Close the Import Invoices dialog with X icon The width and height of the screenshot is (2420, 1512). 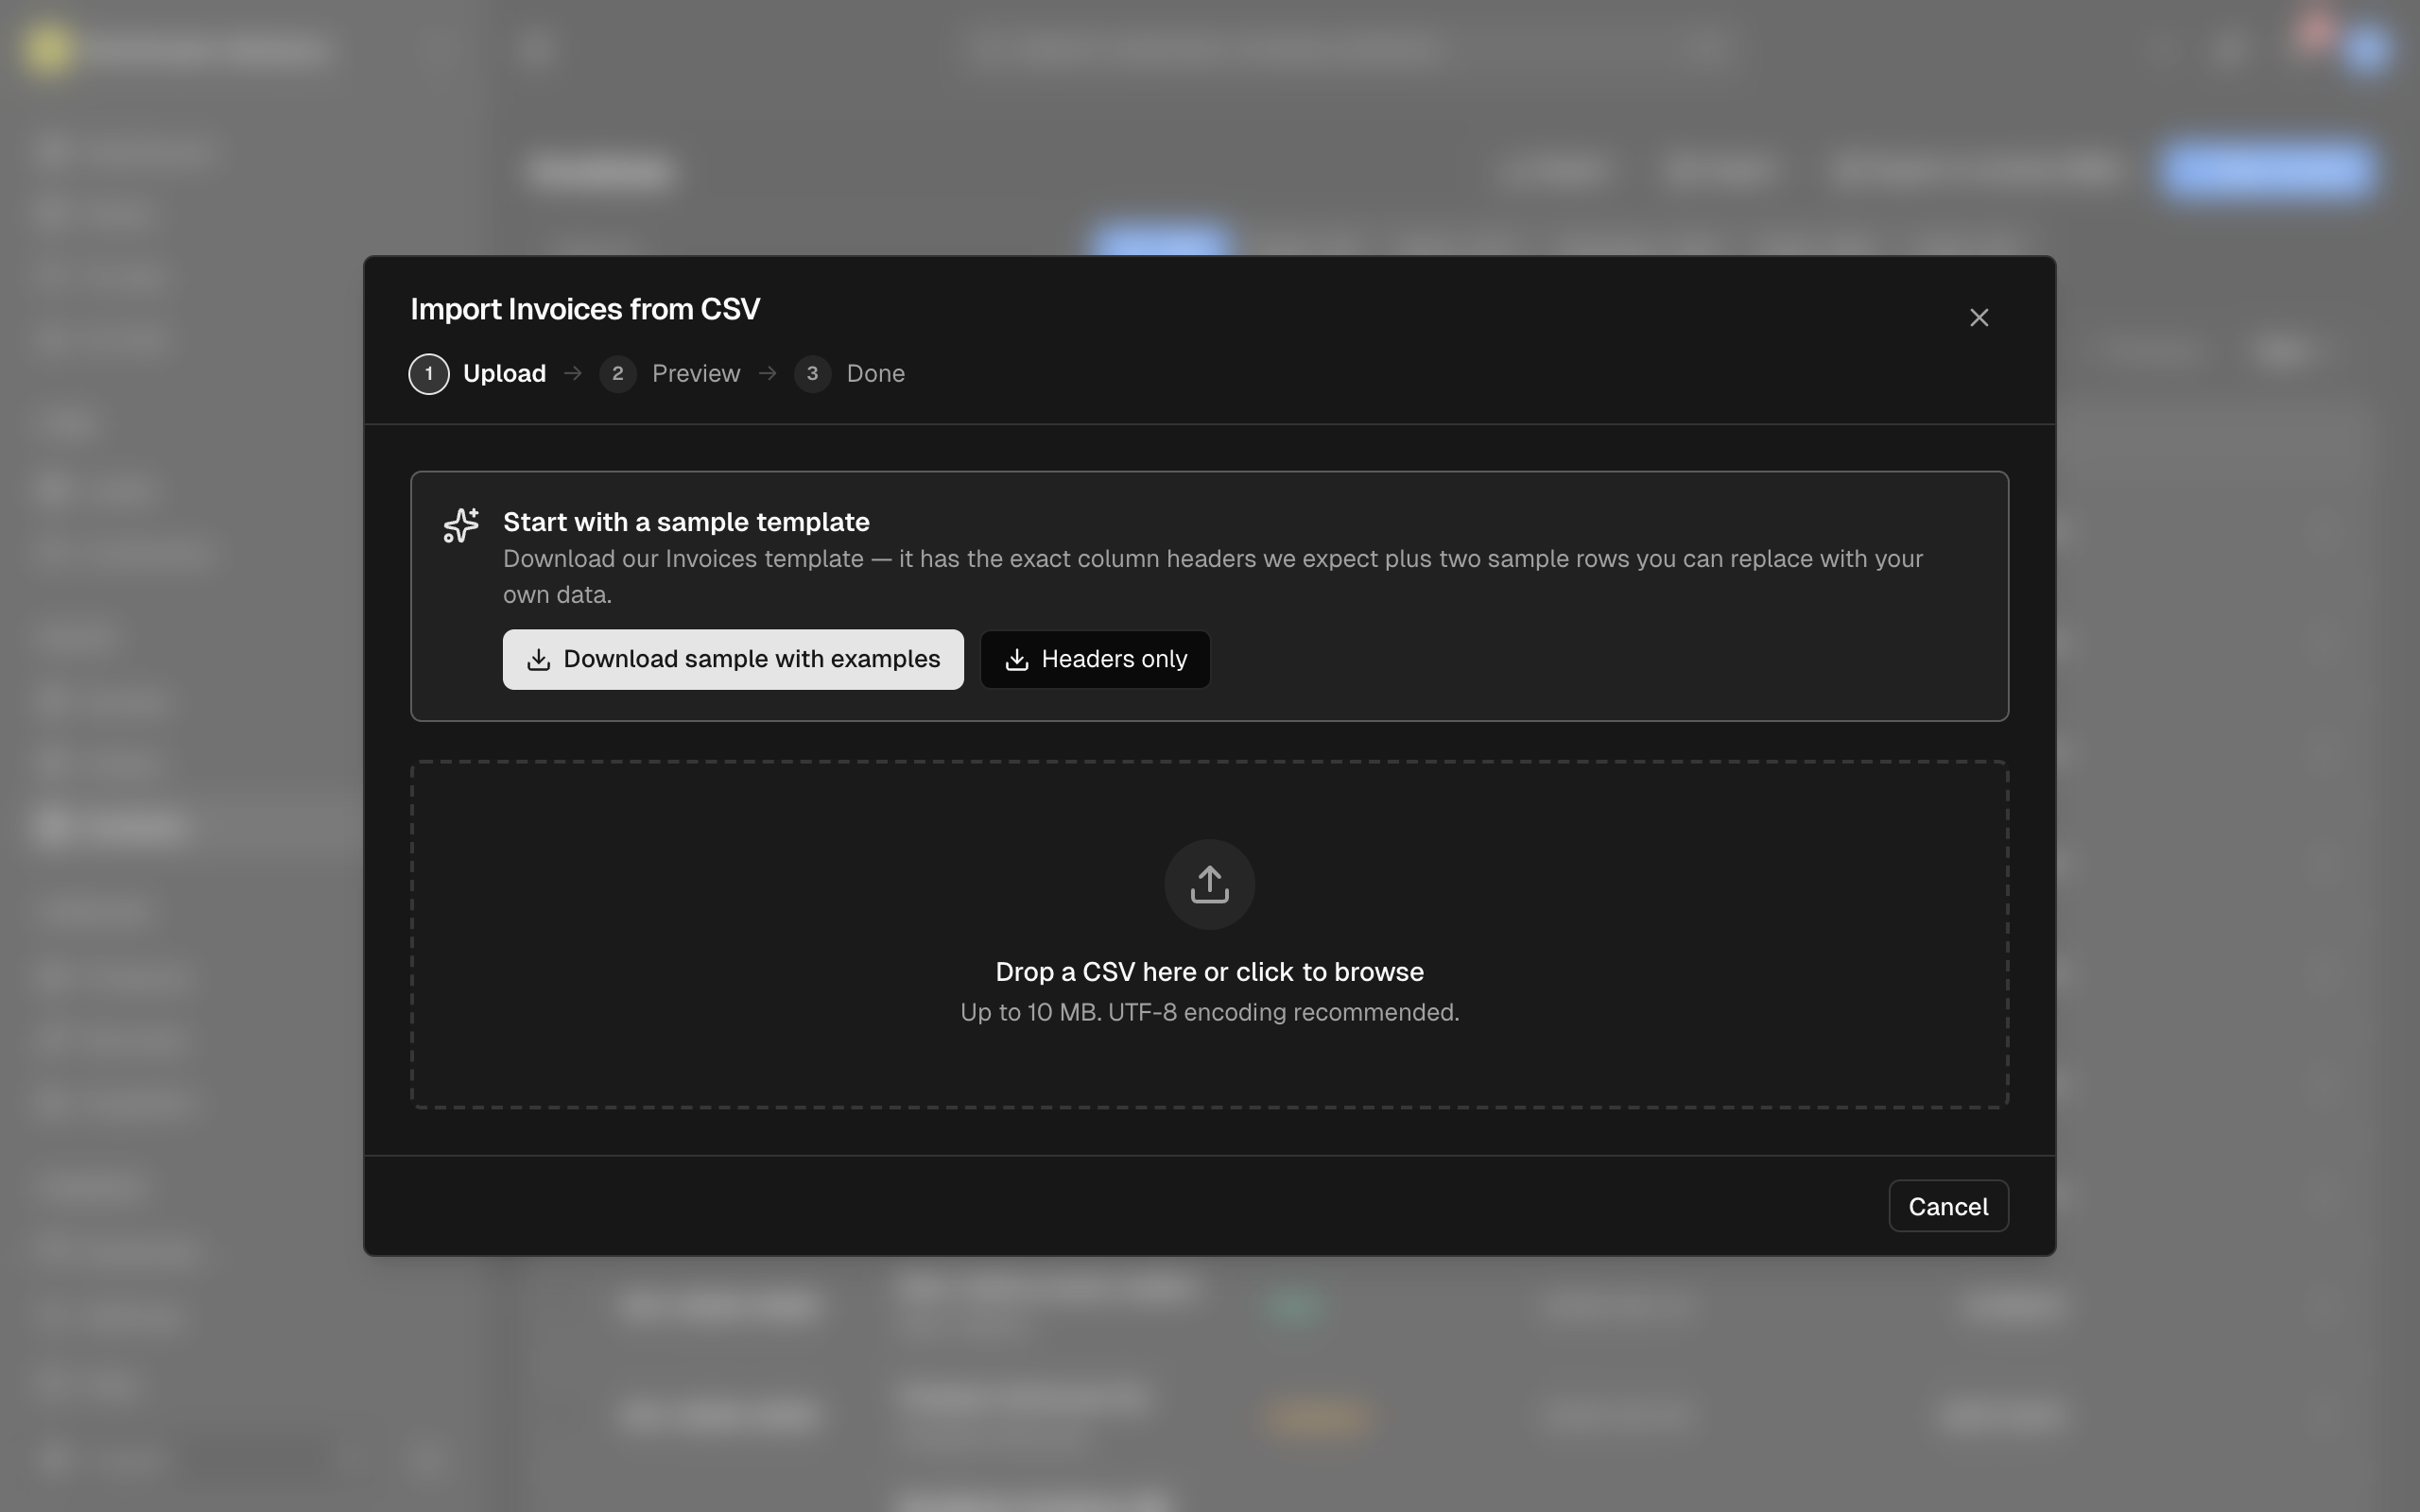click(1978, 318)
